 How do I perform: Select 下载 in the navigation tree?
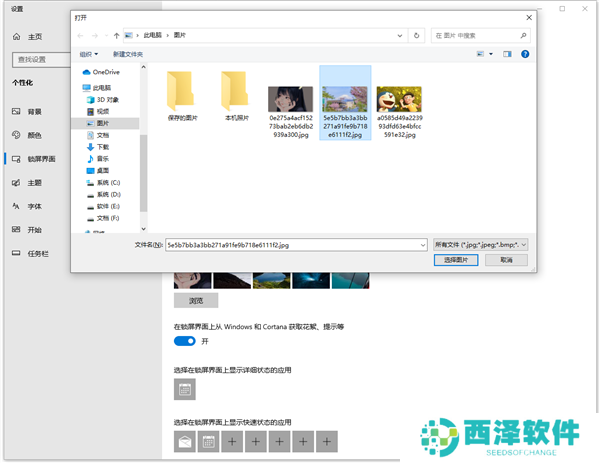pos(98,147)
